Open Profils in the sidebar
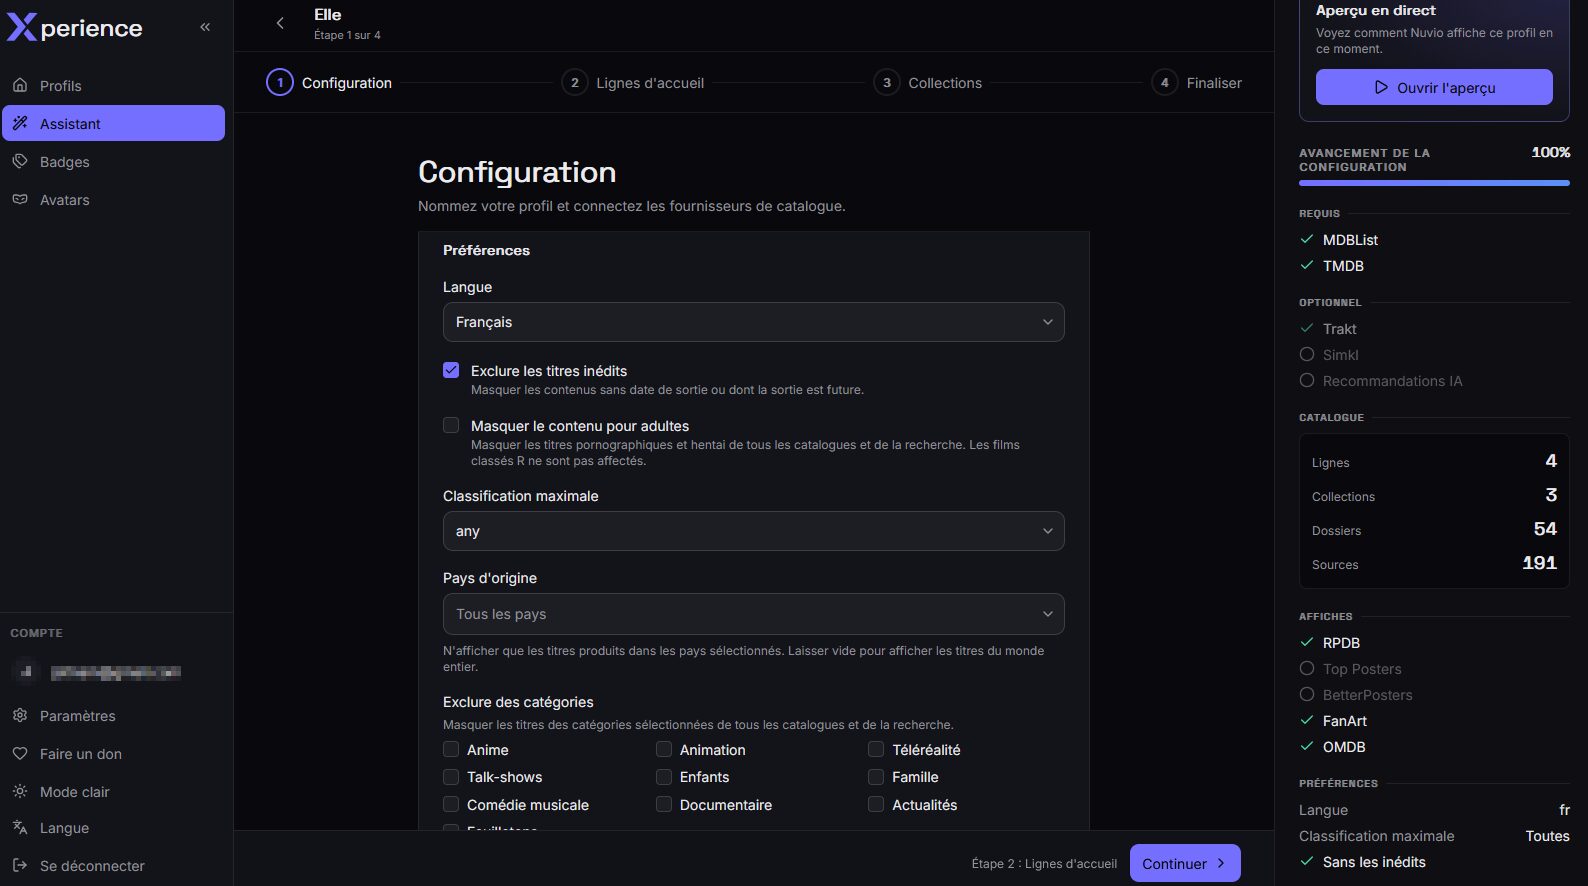The width and height of the screenshot is (1588, 886). pos(113,85)
